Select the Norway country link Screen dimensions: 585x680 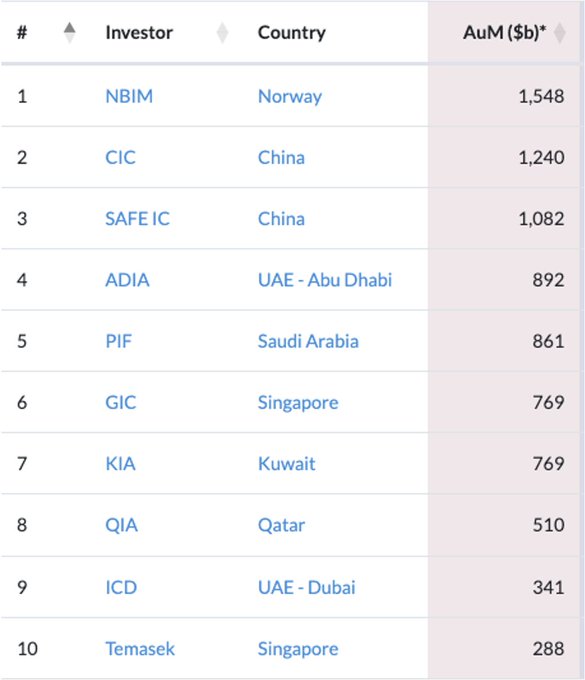(x=290, y=97)
